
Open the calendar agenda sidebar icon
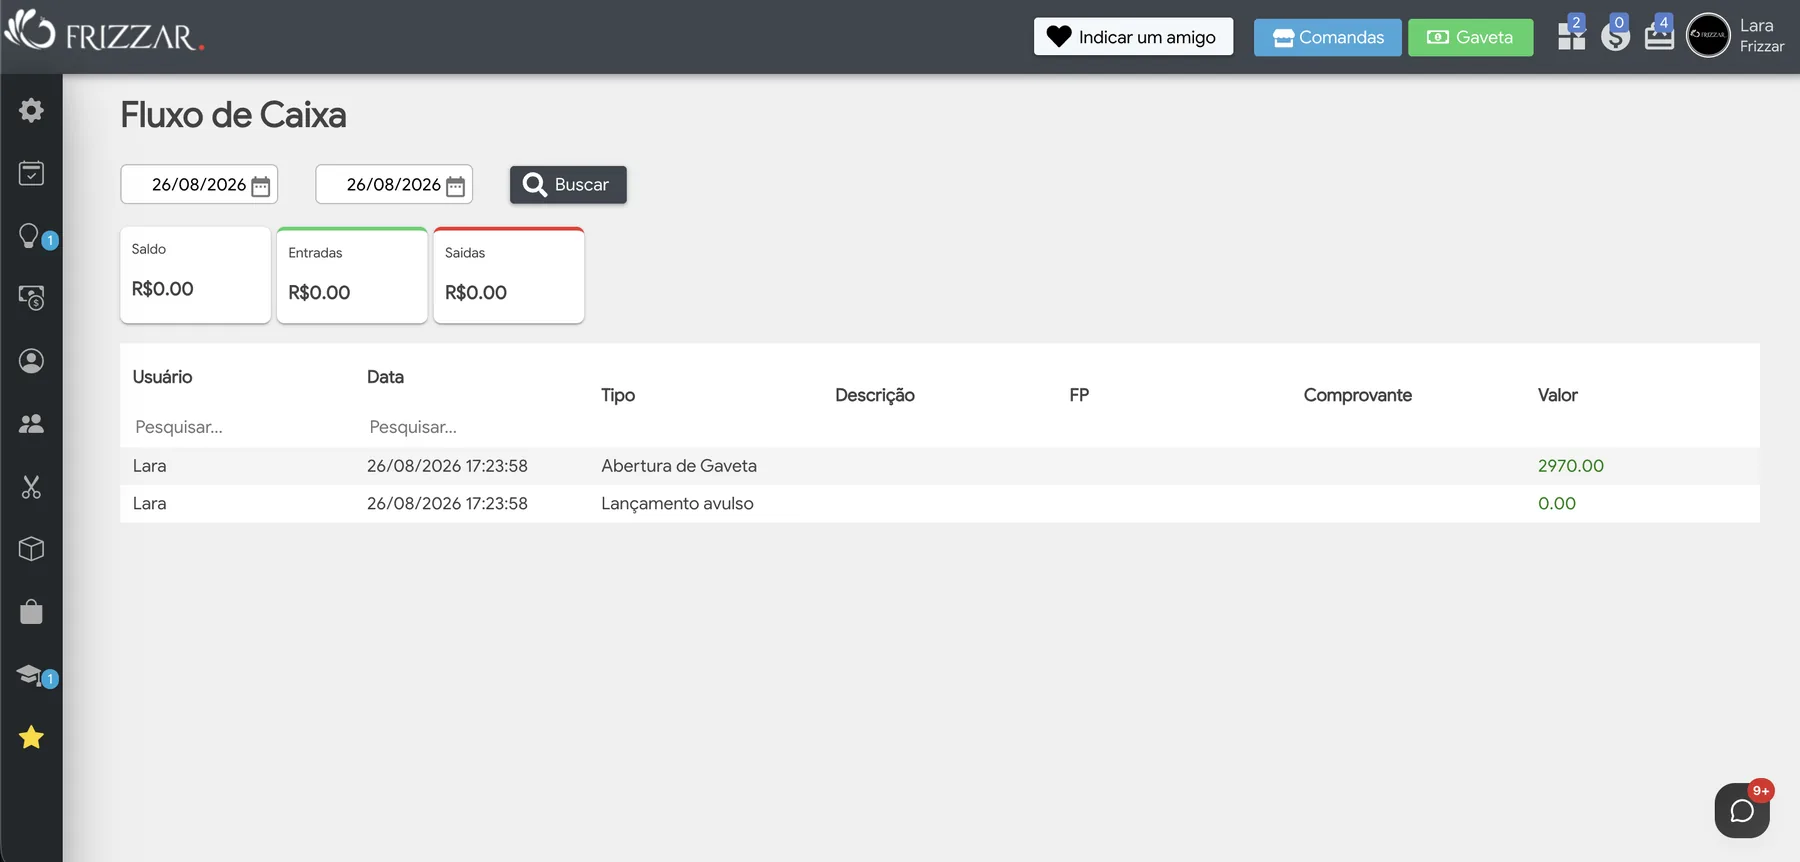[x=31, y=173]
